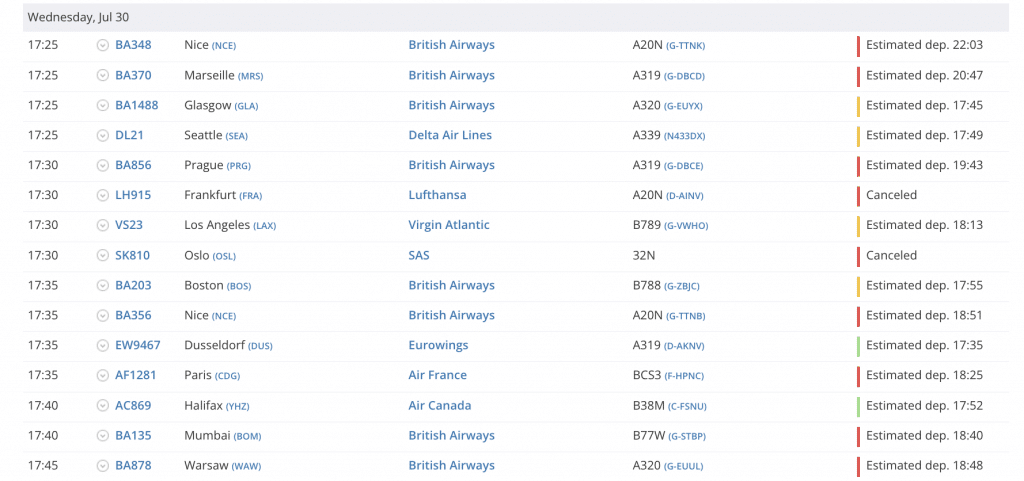
Task: Open the Lufthansa airline link
Action: [x=437, y=195]
